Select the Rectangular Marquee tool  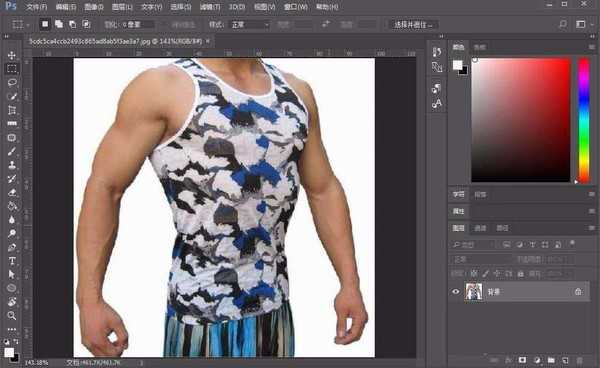12,69
